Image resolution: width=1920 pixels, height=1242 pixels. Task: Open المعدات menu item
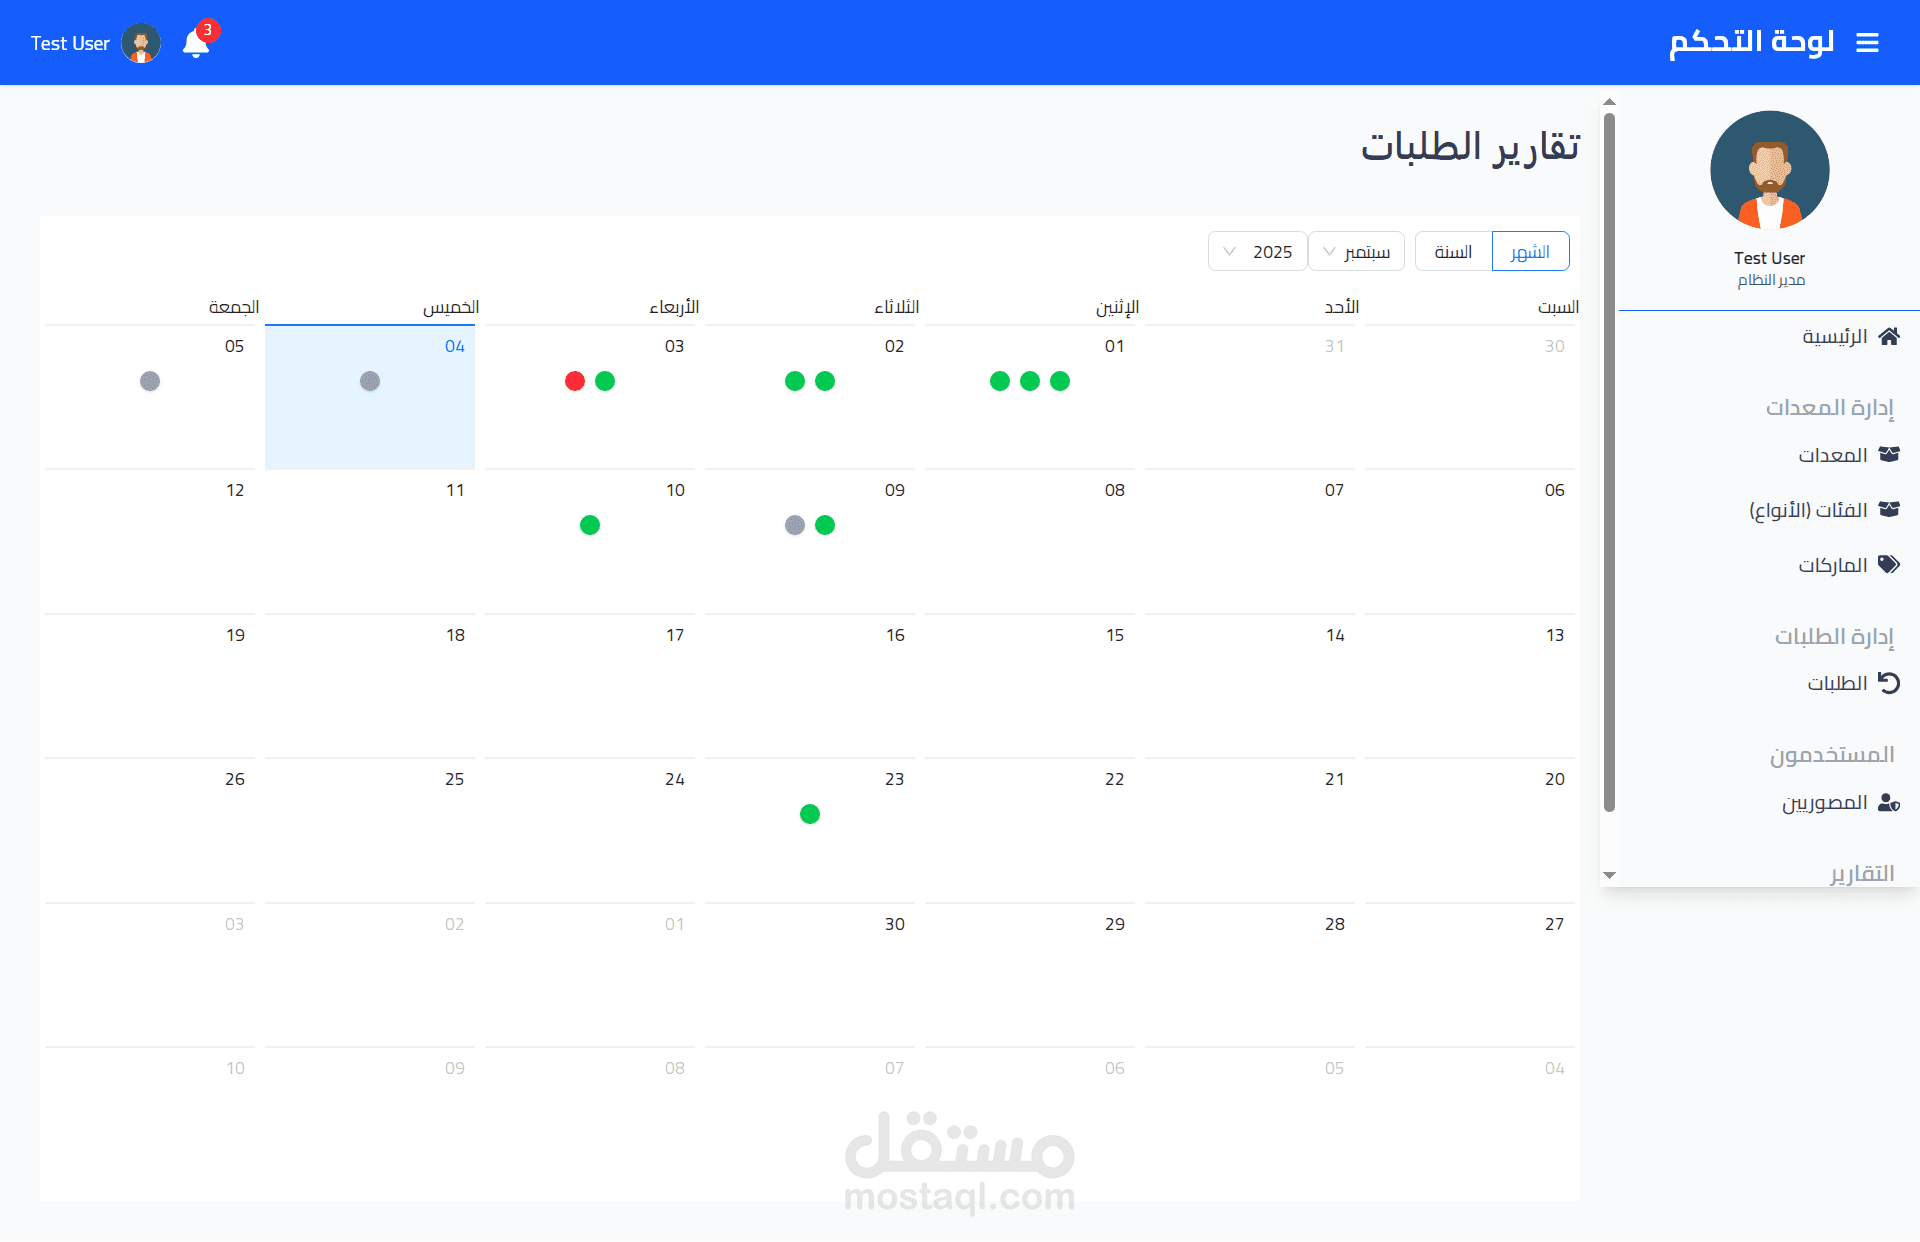tap(1832, 455)
